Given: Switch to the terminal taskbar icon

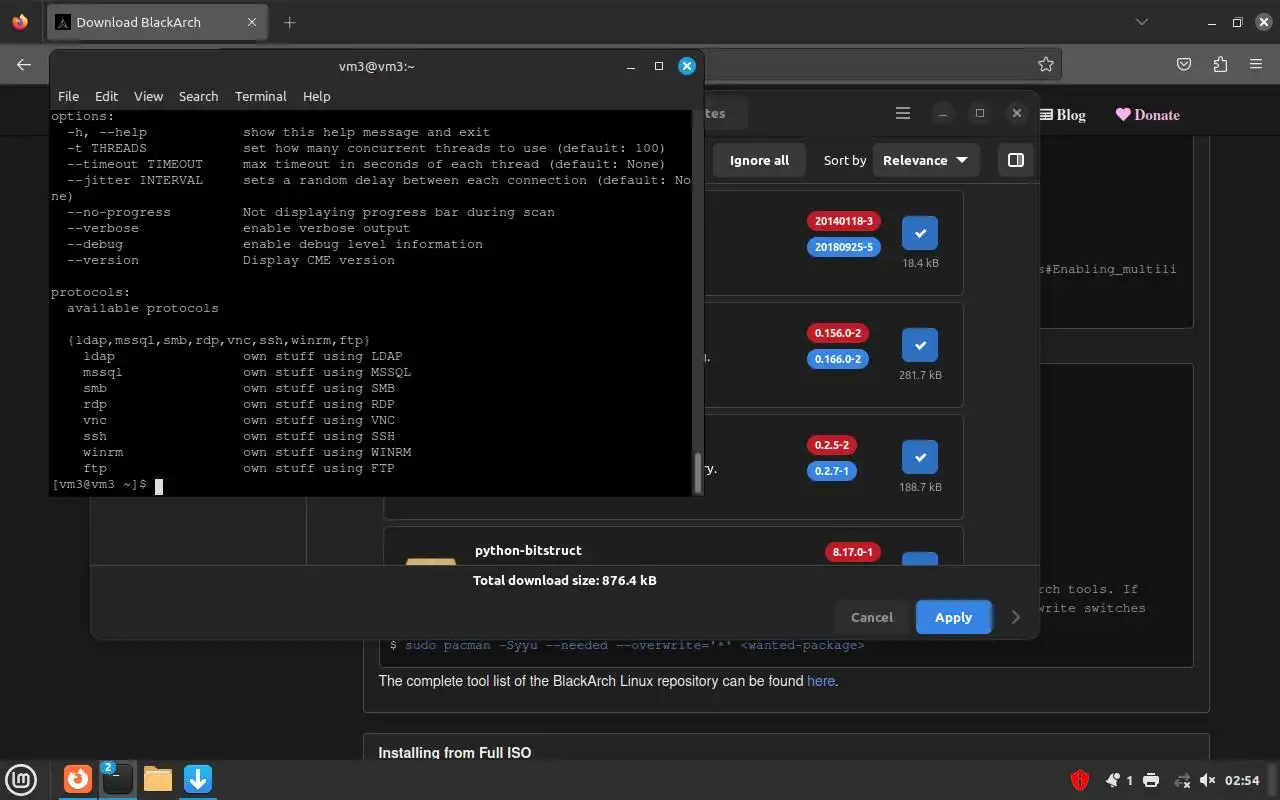Looking at the screenshot, I should [x=117, y=779].
